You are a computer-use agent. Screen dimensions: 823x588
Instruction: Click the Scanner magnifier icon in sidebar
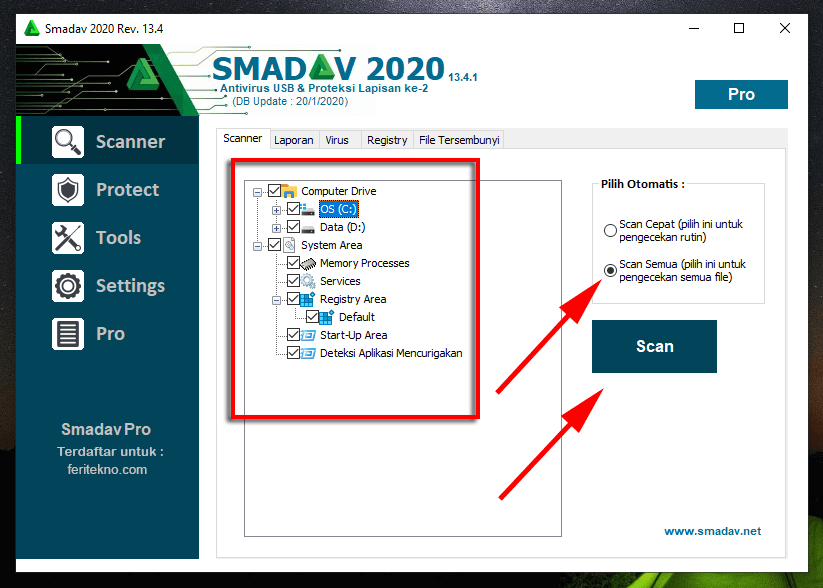(x=68, y=142)
